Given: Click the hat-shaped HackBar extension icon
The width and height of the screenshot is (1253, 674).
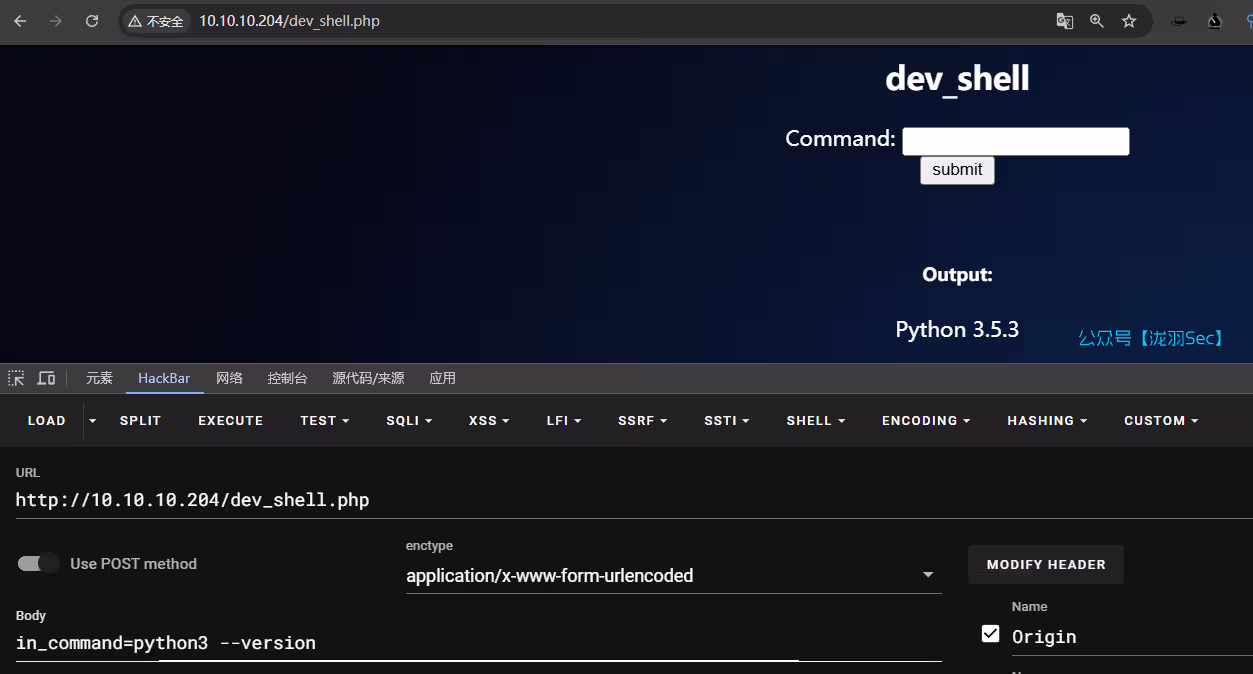Looking at the screenshot, I should pyautogui.click(x=1178, y=20).
